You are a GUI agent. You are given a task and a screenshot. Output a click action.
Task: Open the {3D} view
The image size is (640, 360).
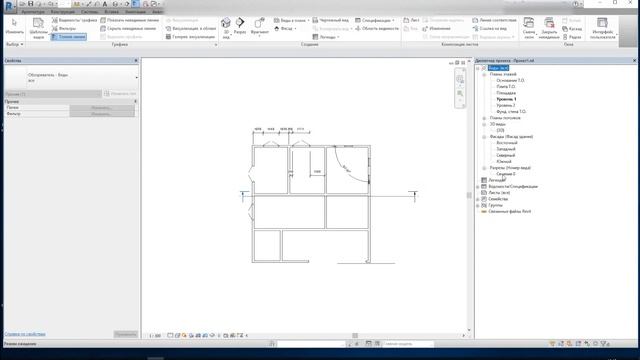point(500,130)
